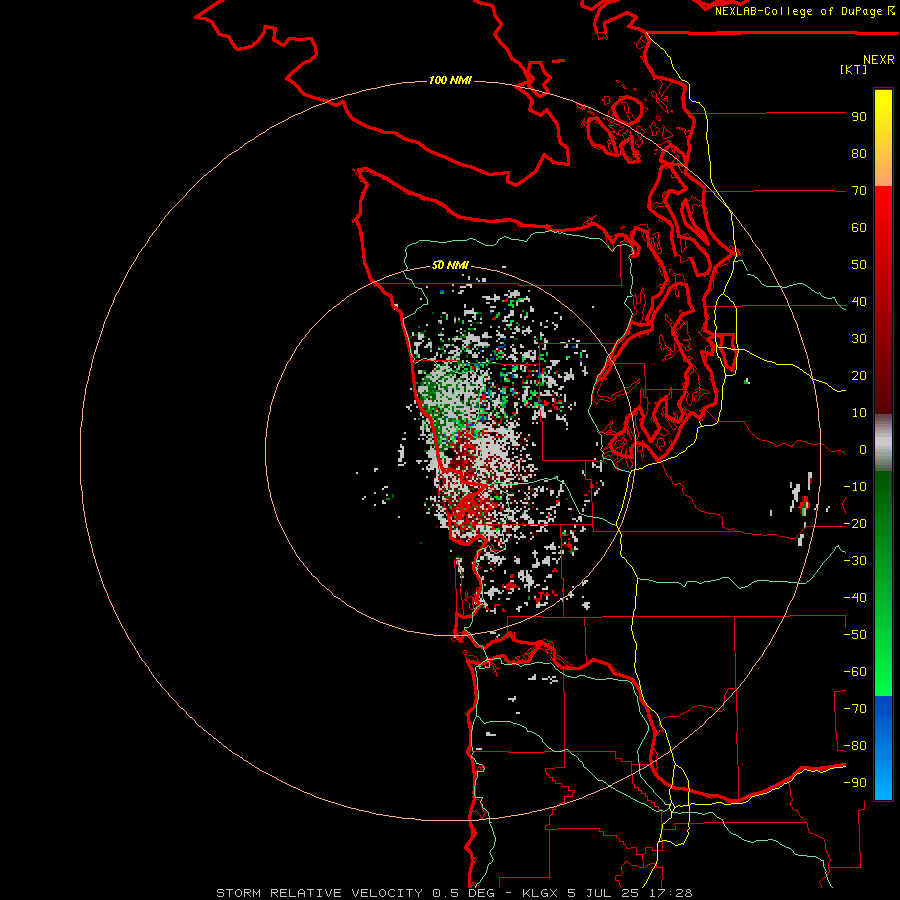
Task: Click the -40 value on velocity scale
Action: pos(855,598)
